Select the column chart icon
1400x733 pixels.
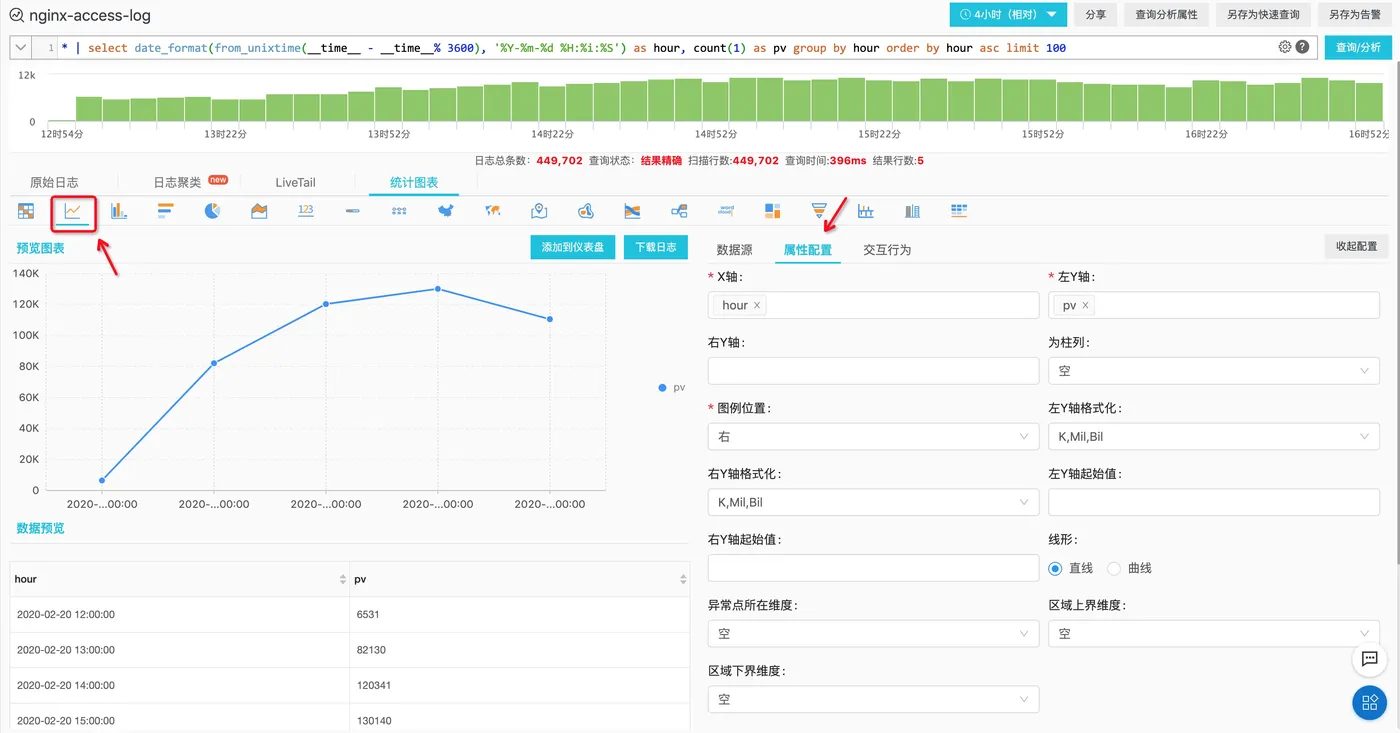pos(119,211)
